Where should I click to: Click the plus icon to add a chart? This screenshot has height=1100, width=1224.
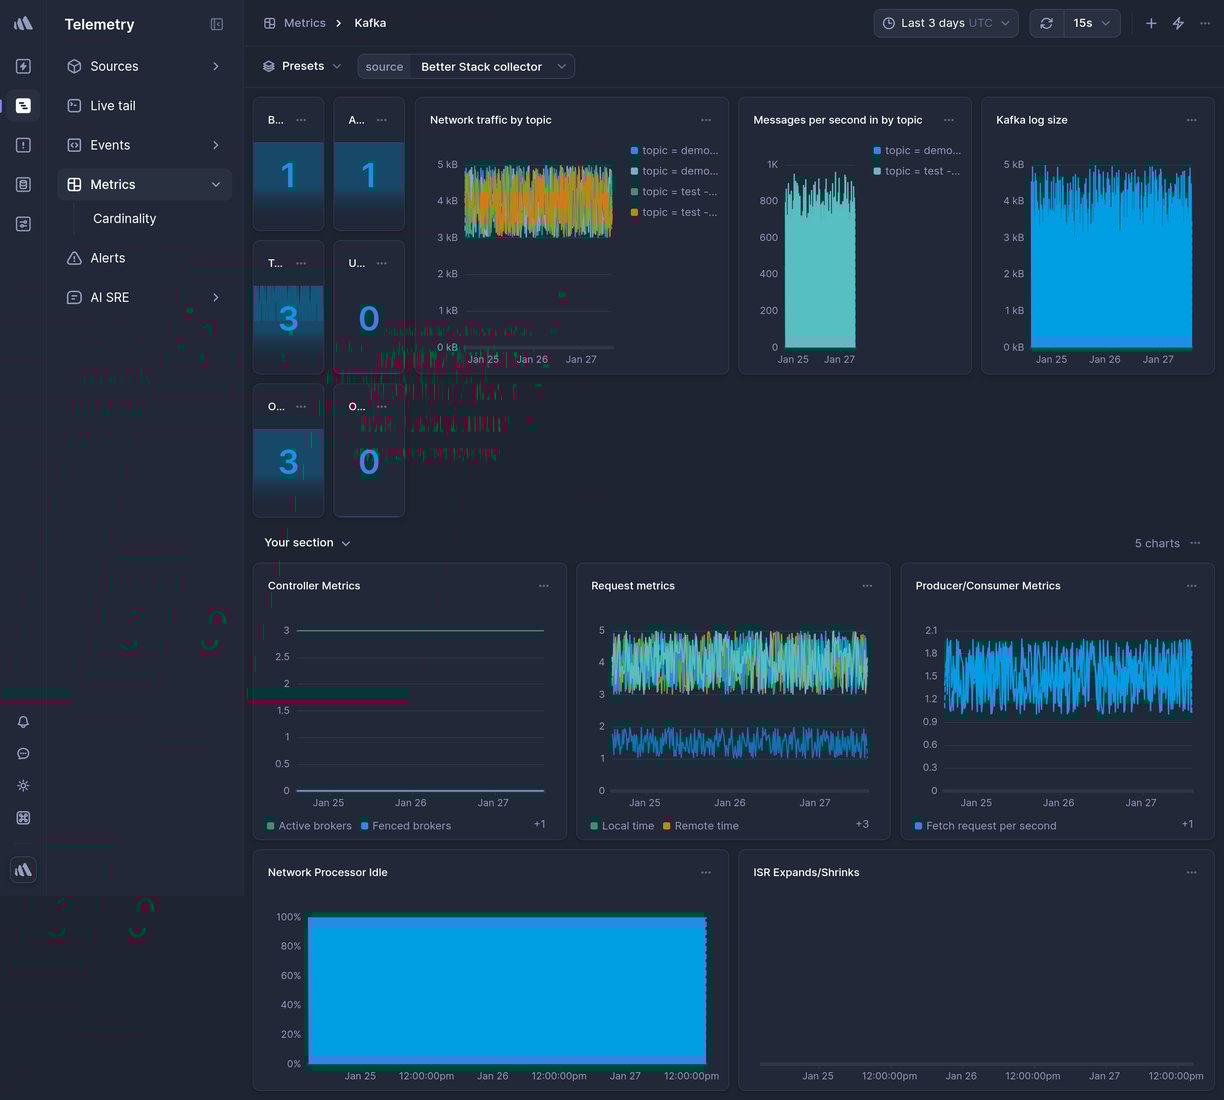pos(1150,22)
